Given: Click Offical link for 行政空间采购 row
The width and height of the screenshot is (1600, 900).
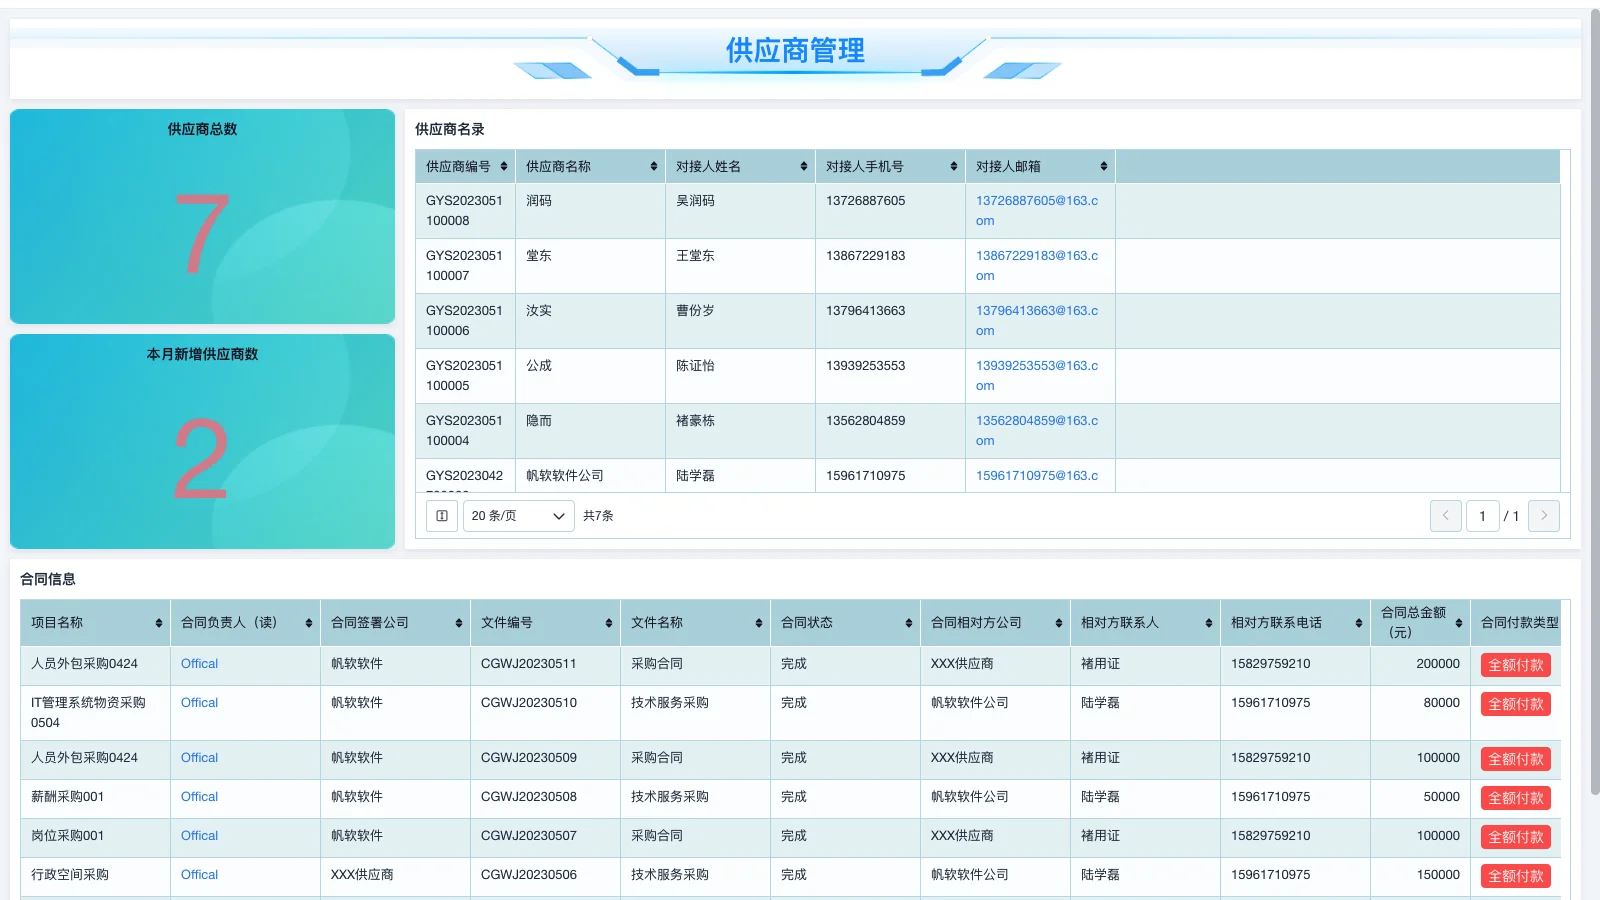Looking at the screenshot, I should [x=199, y=875].
